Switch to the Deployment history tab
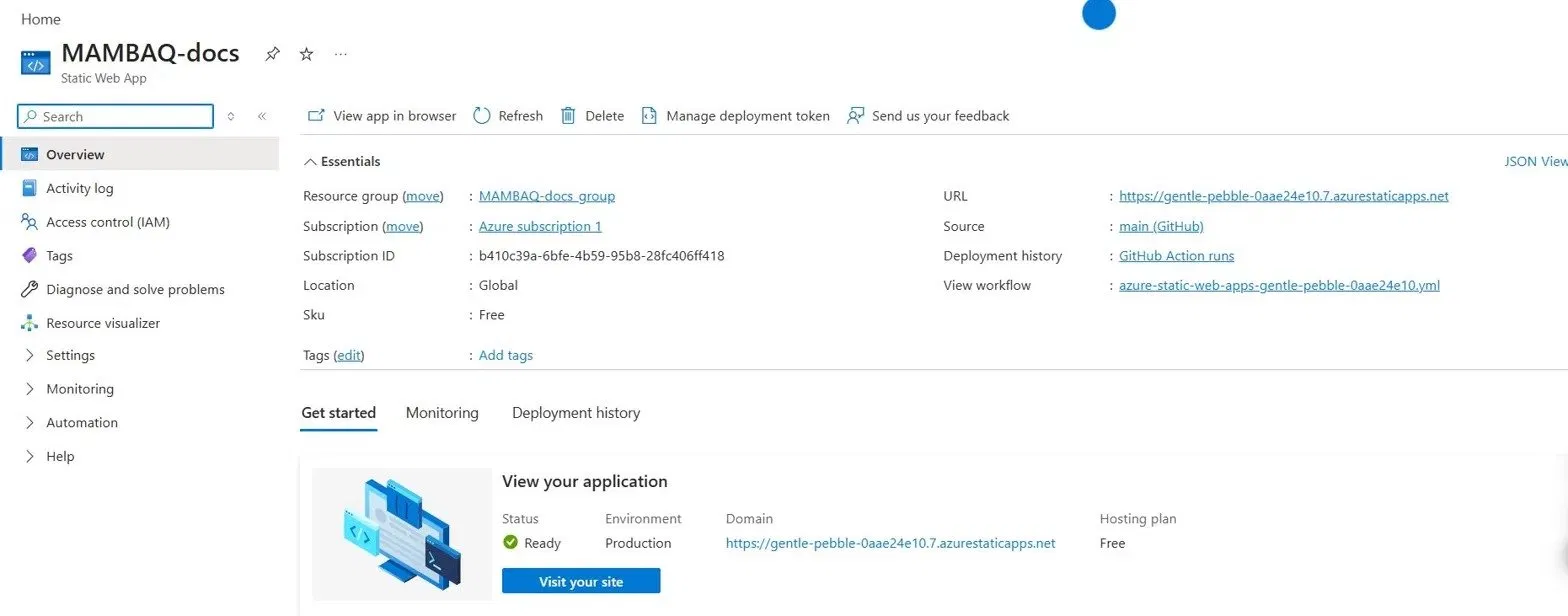The width and height of the screenshot is (1568, 616). (576, 413)
